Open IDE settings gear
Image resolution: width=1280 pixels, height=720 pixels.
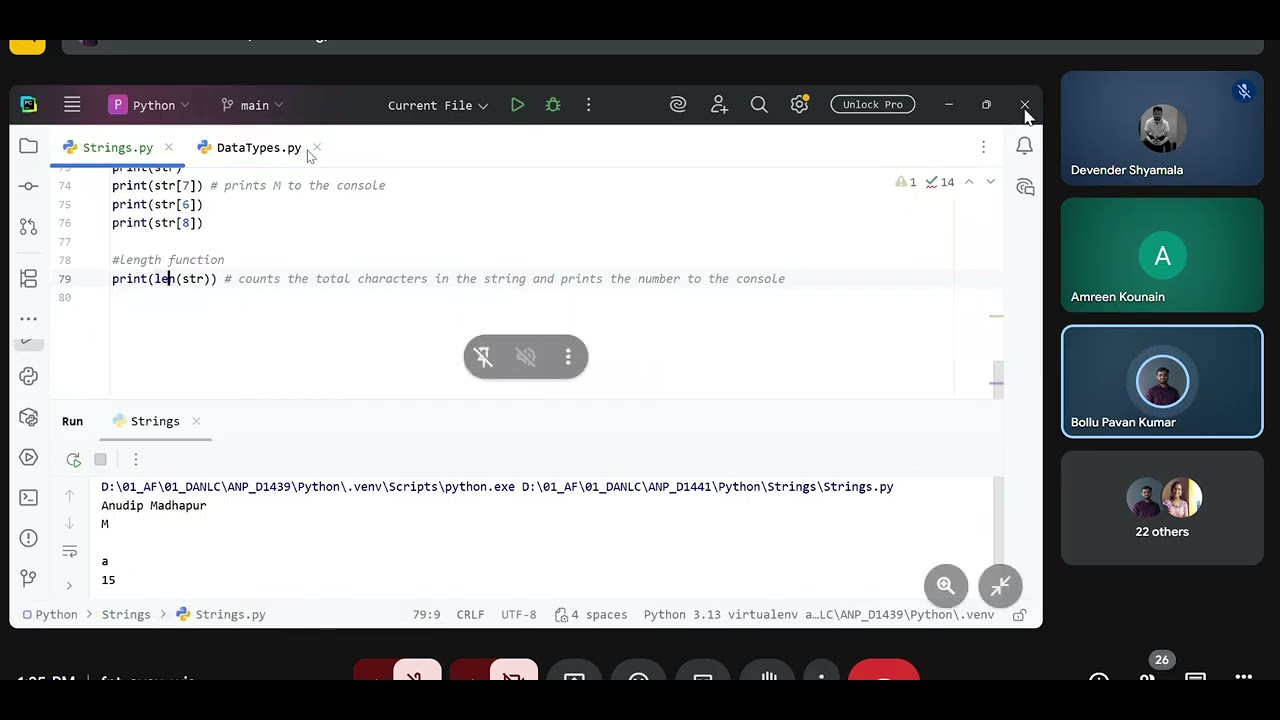pyautogui.click(x=799, y=105)
